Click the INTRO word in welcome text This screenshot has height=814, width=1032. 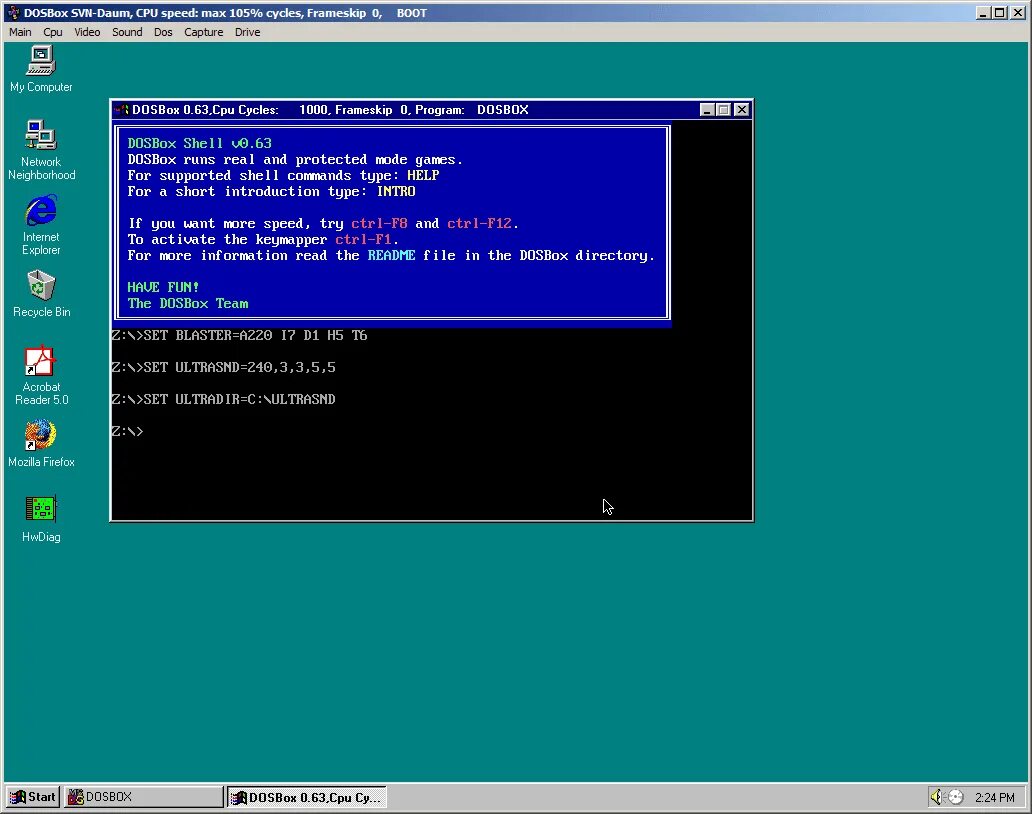point(396,191)
